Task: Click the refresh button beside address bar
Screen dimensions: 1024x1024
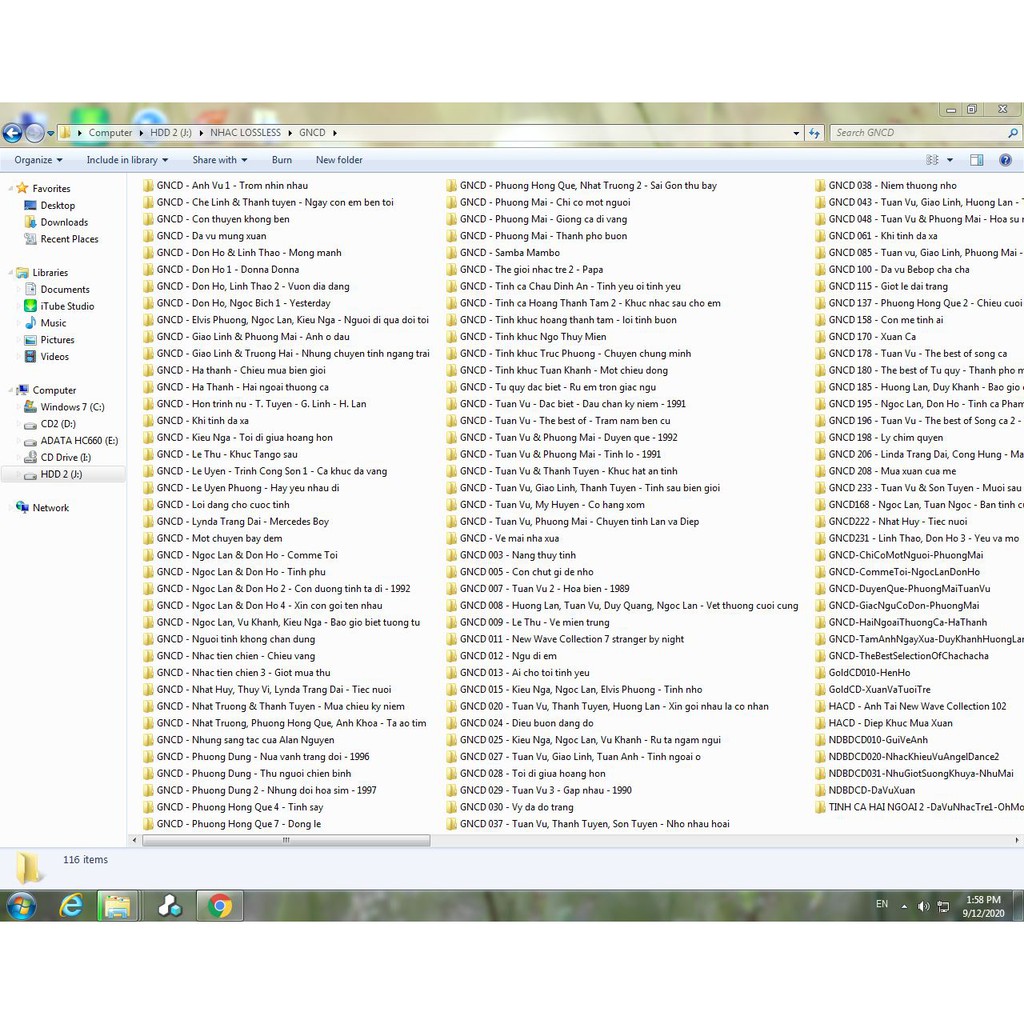Action: (814, 133)
